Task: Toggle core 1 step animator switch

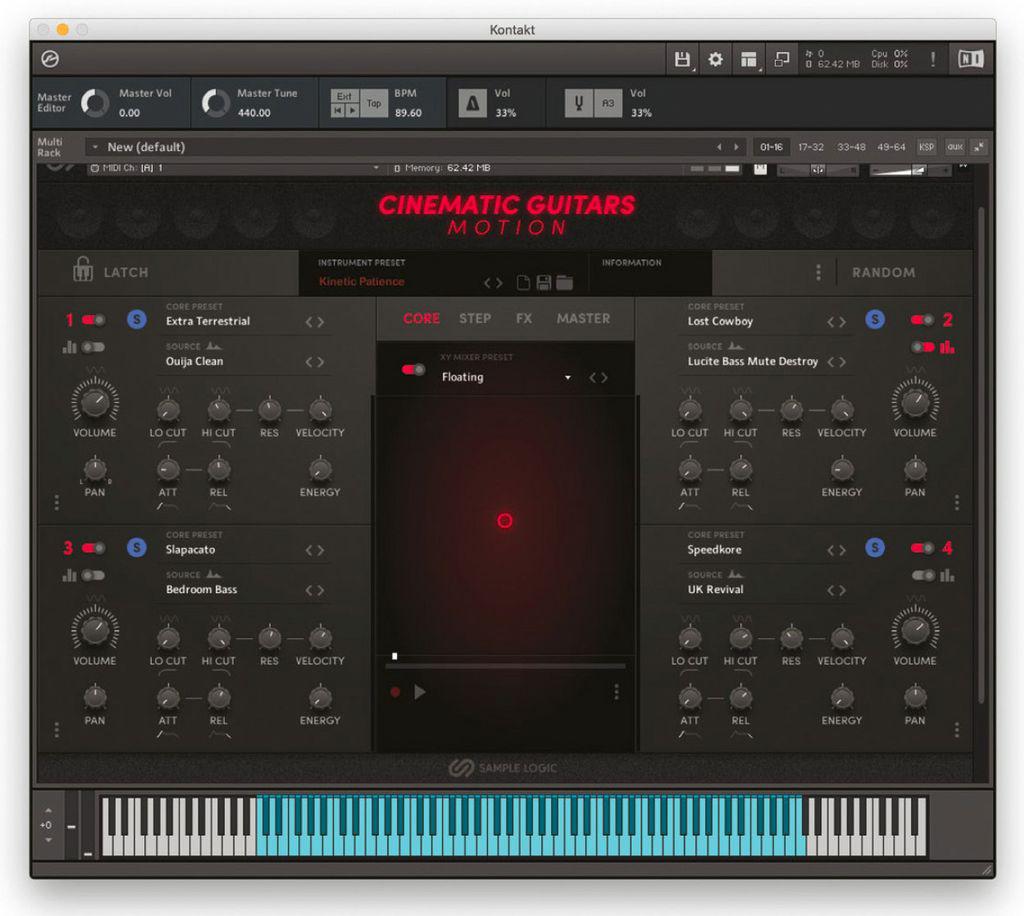Action: [x=93, y=347]
